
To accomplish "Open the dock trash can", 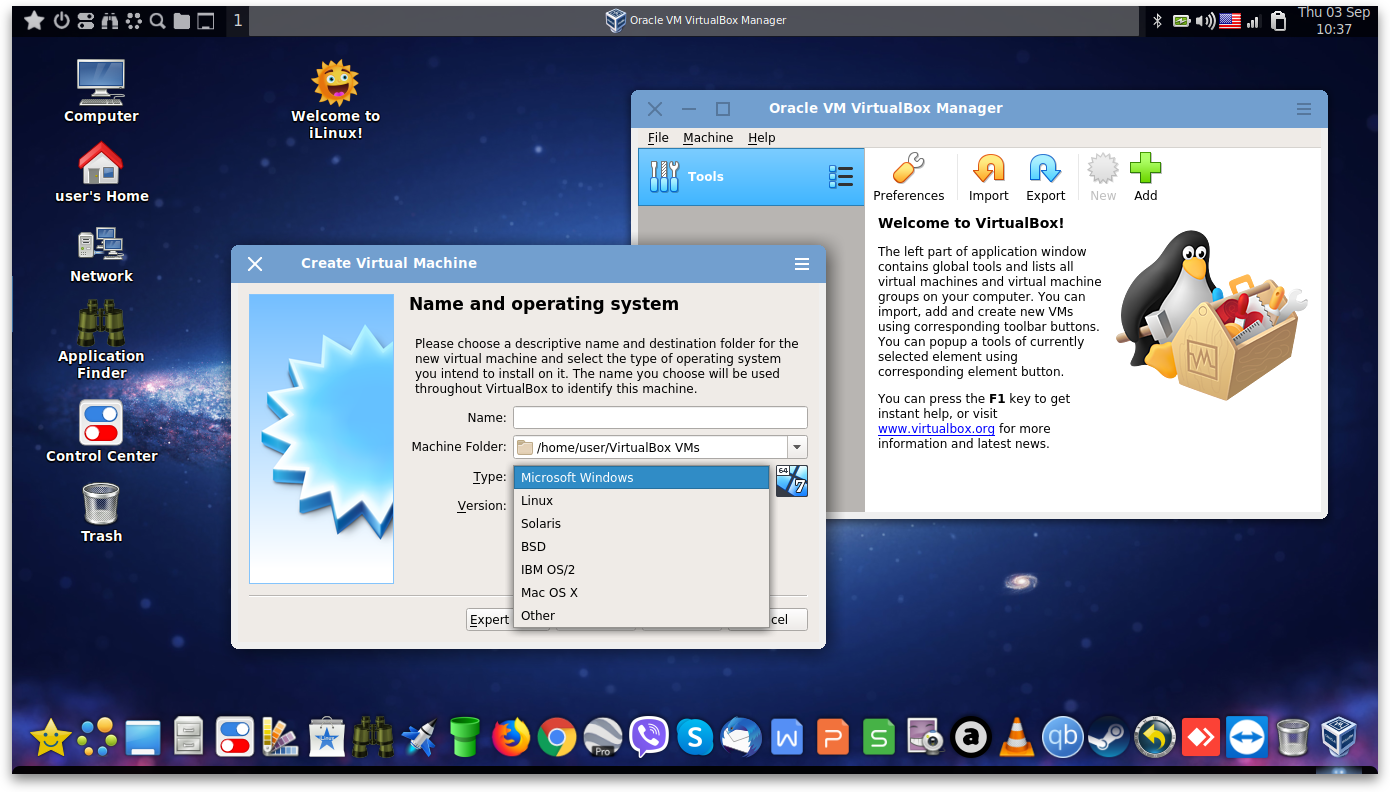I will tap(1292, 738).
